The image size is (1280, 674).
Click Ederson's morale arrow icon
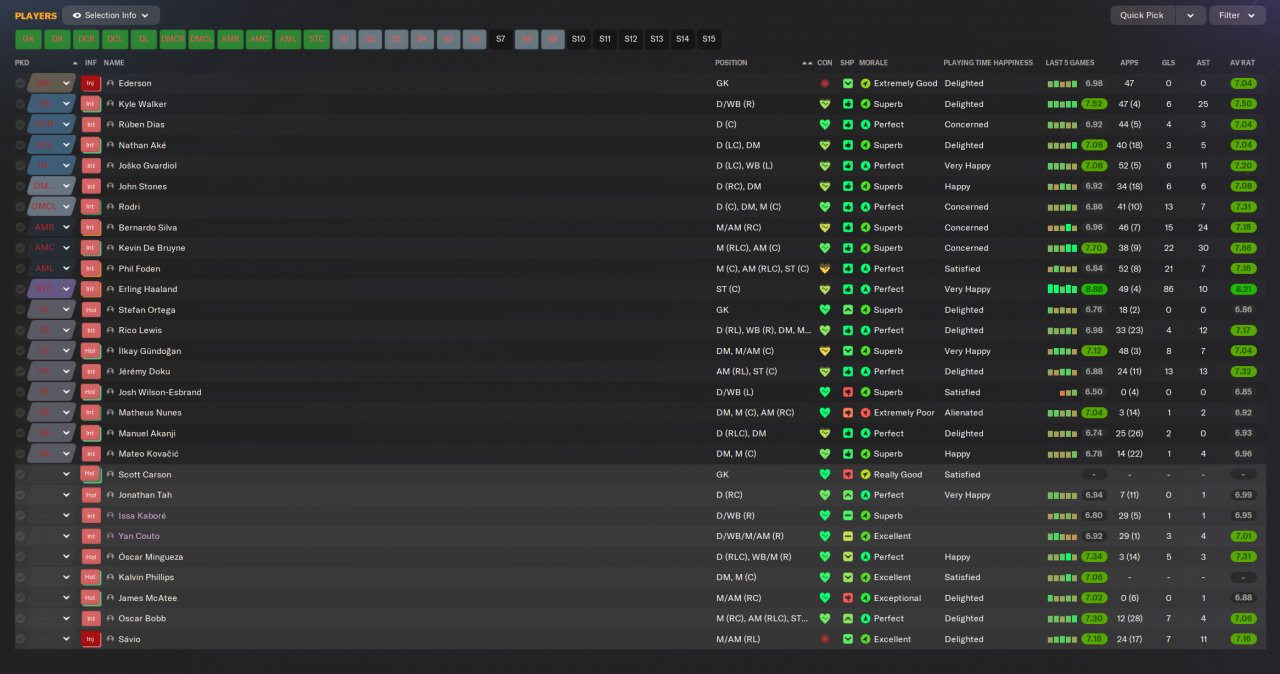coord(866,83)
